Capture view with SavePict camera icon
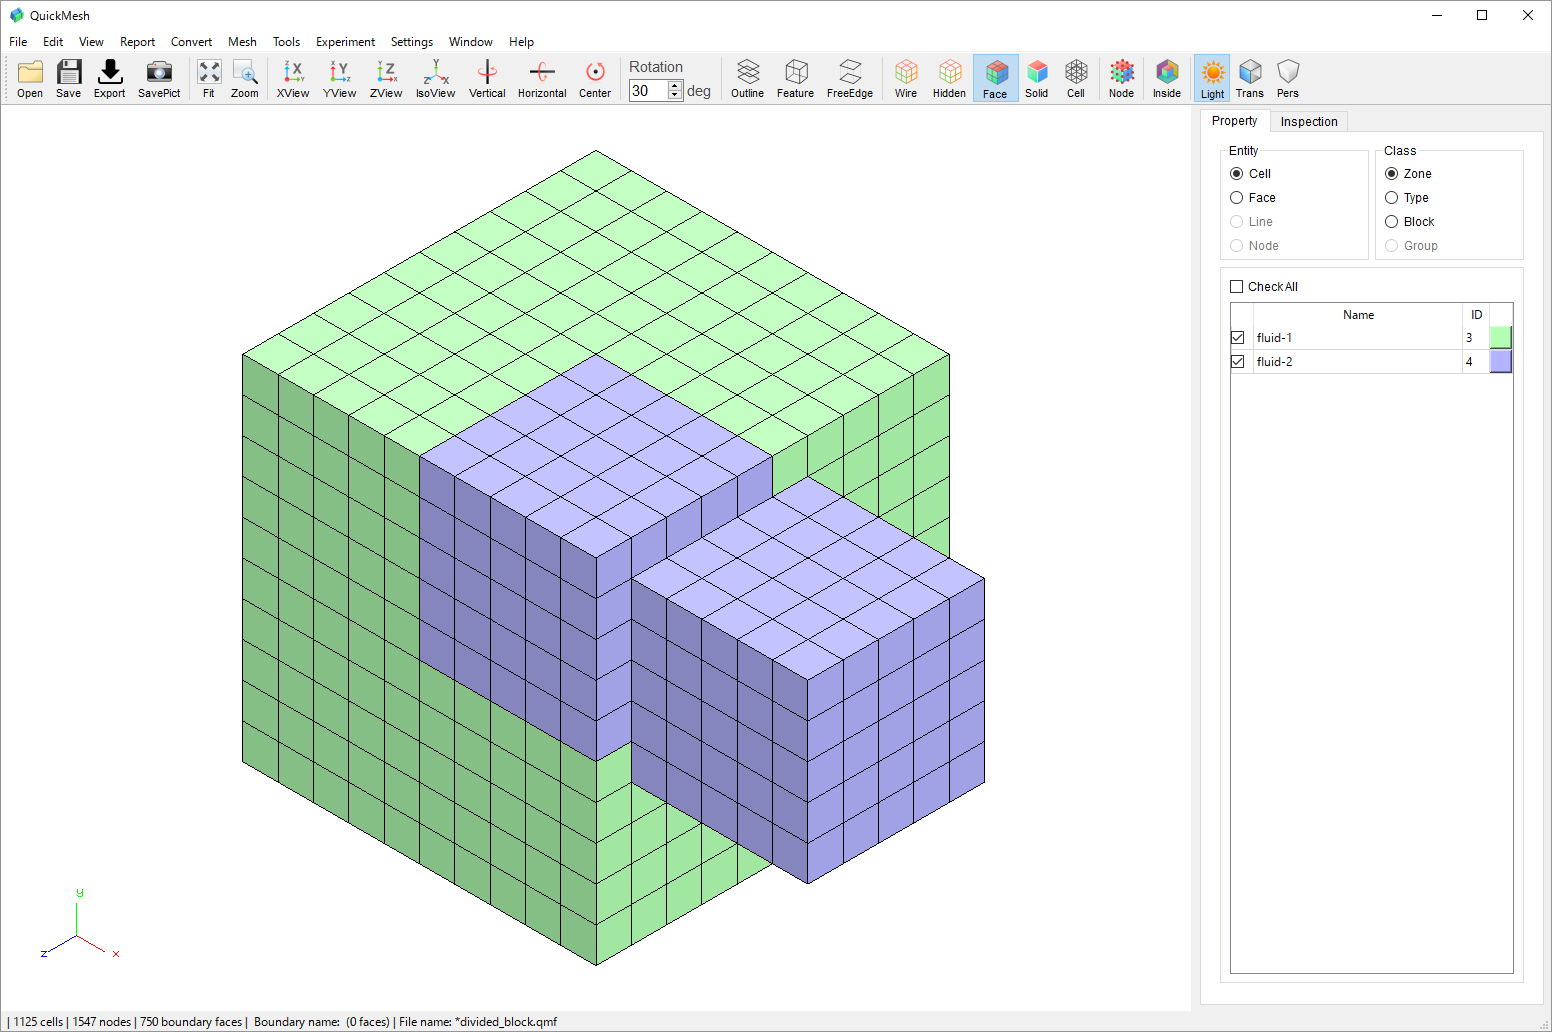This screenshot has width=1552, height=1032. tap(159, 78)
